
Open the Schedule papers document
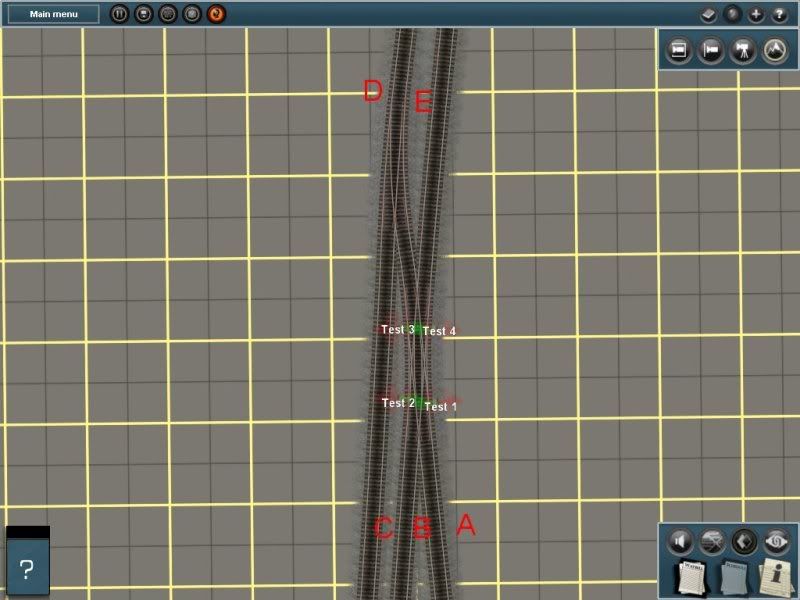tap(737, 578)
